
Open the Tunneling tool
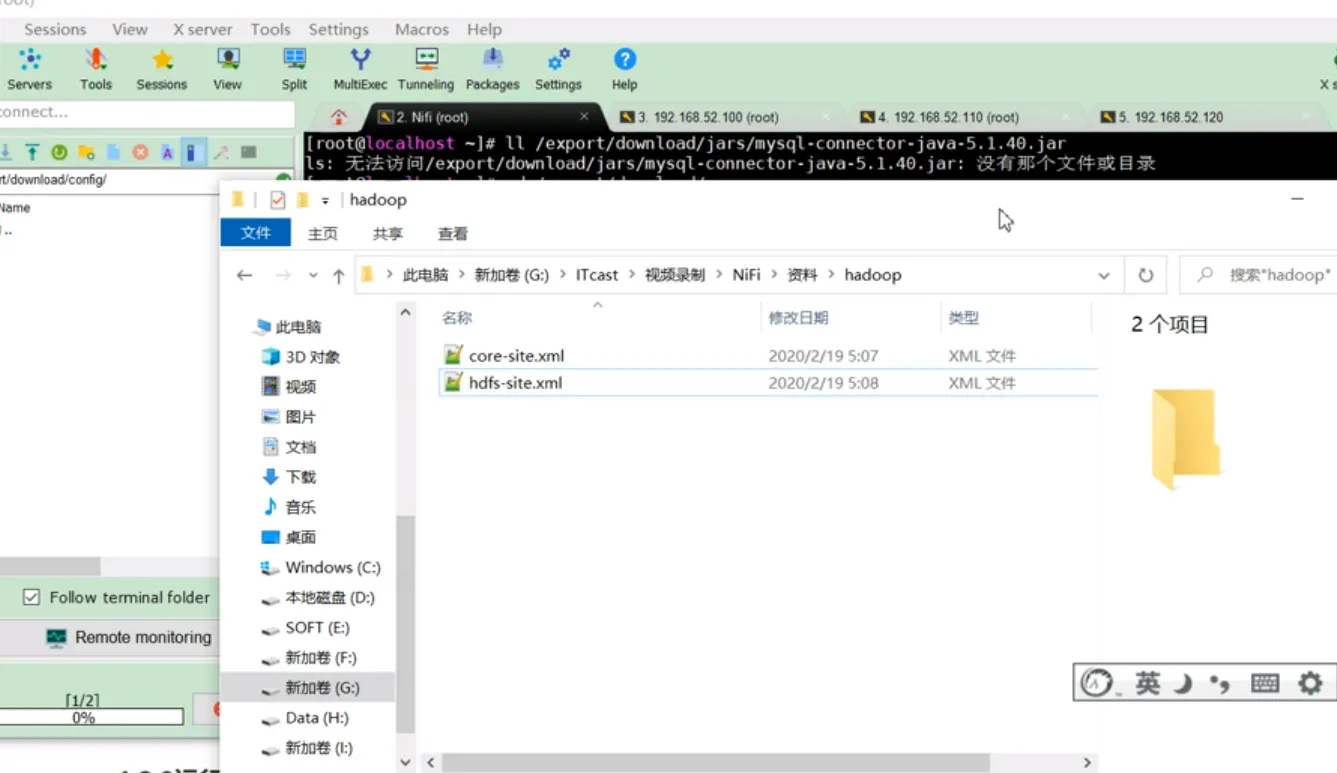pyautogui.click(x=426, y=69)
